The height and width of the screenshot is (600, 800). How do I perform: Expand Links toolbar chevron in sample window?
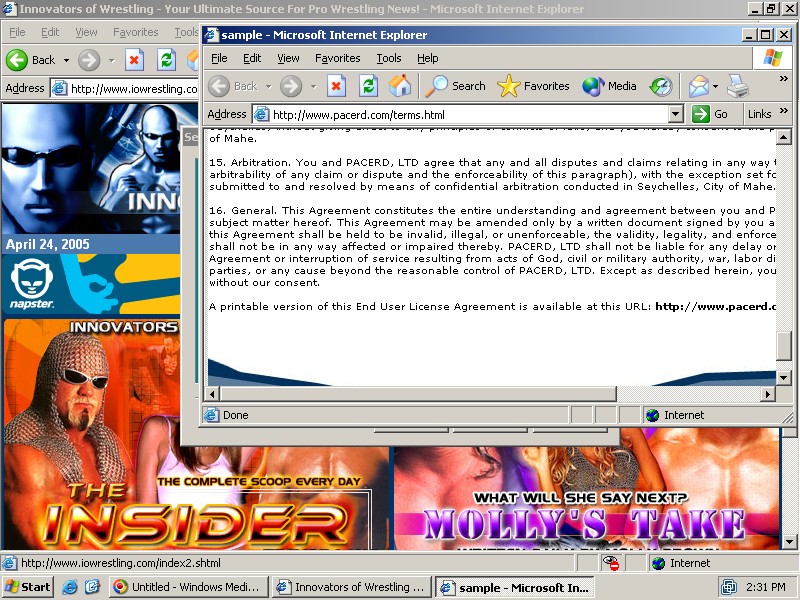pyautogui.click(x=784, y=111)
